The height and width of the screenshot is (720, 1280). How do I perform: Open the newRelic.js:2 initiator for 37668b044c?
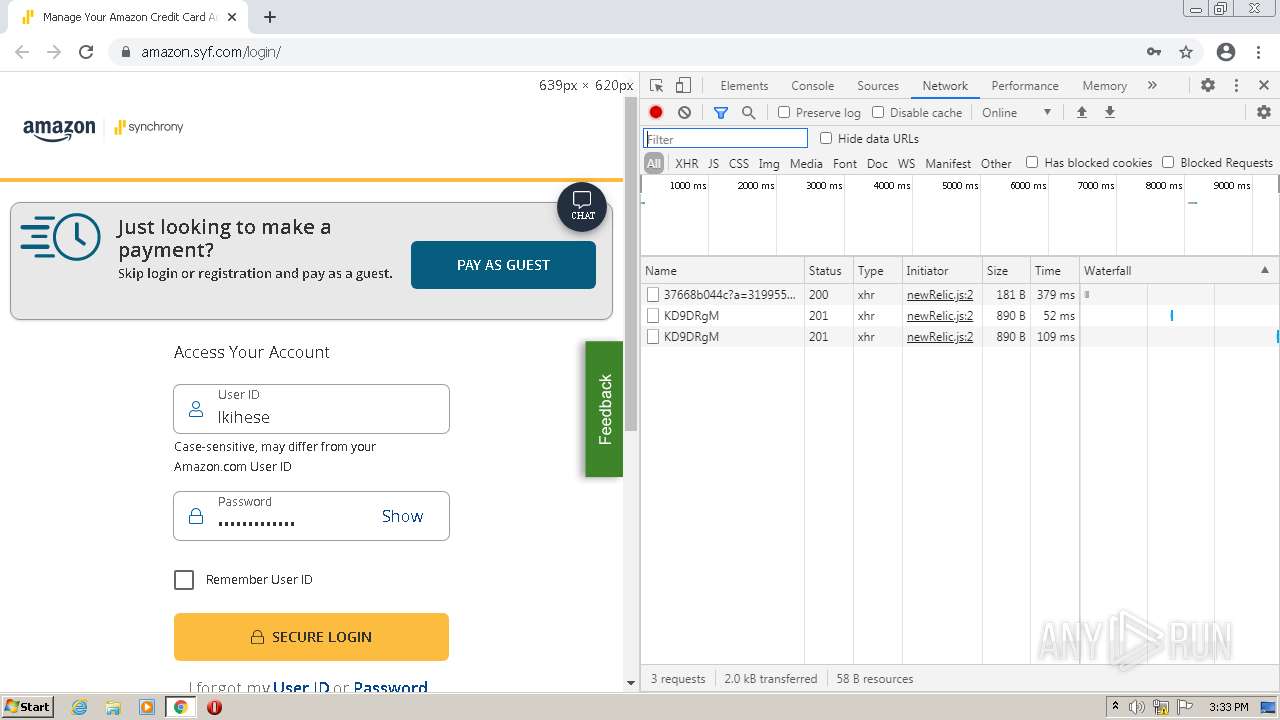pos(940,295)
